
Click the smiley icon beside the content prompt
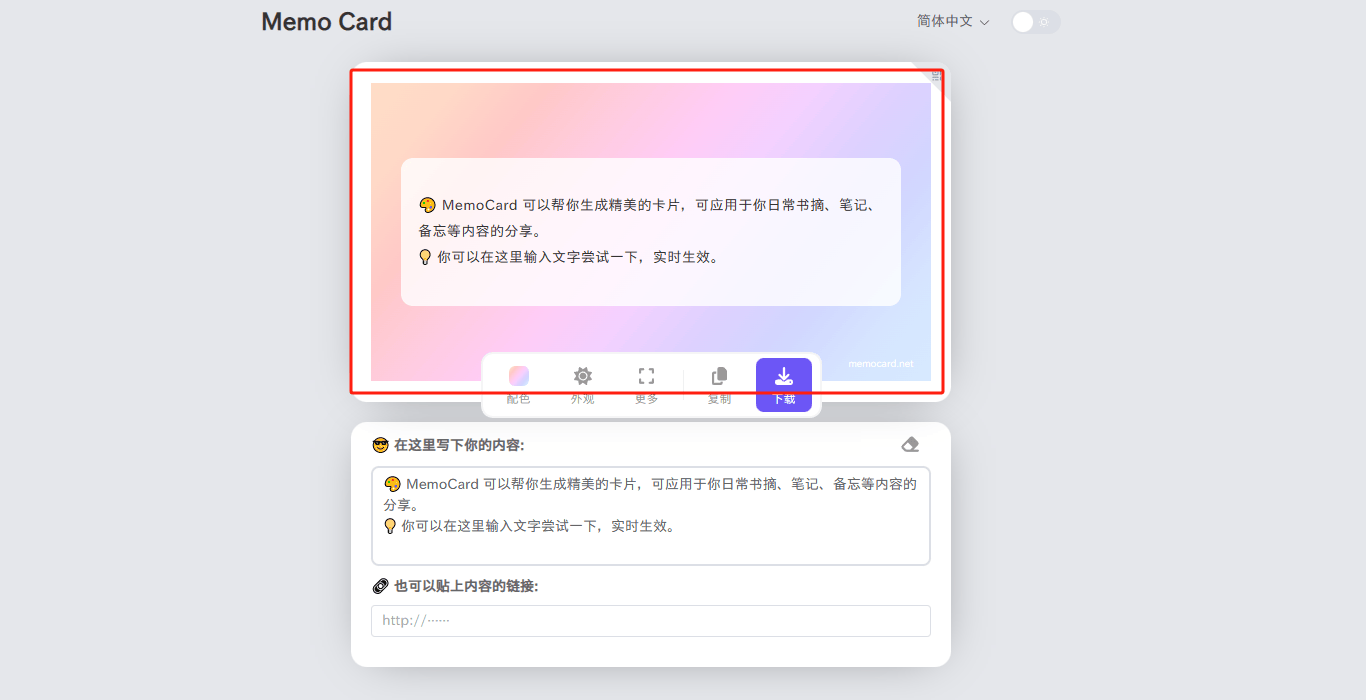coord(380,444)
